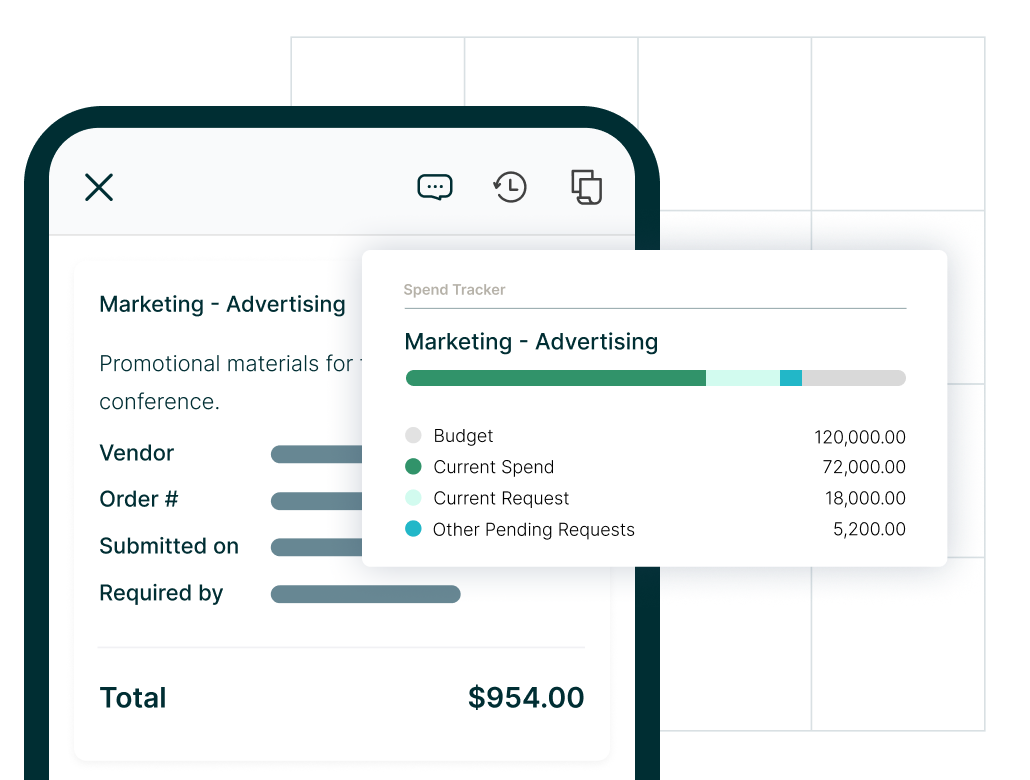Screen dimensions: 1030x780
Task: Click the $954.00 total amount
Action: [526, 698]
